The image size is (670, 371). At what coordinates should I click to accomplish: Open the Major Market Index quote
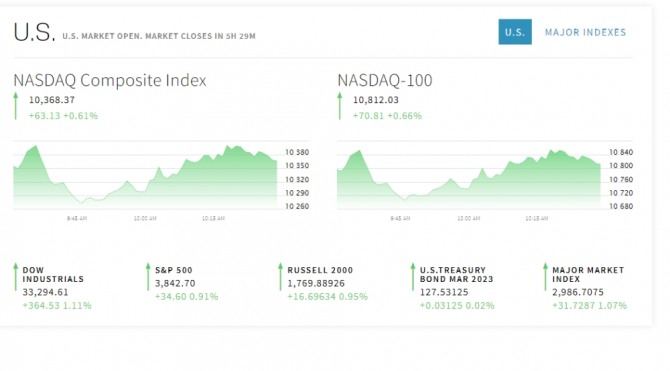pos(588,274)
